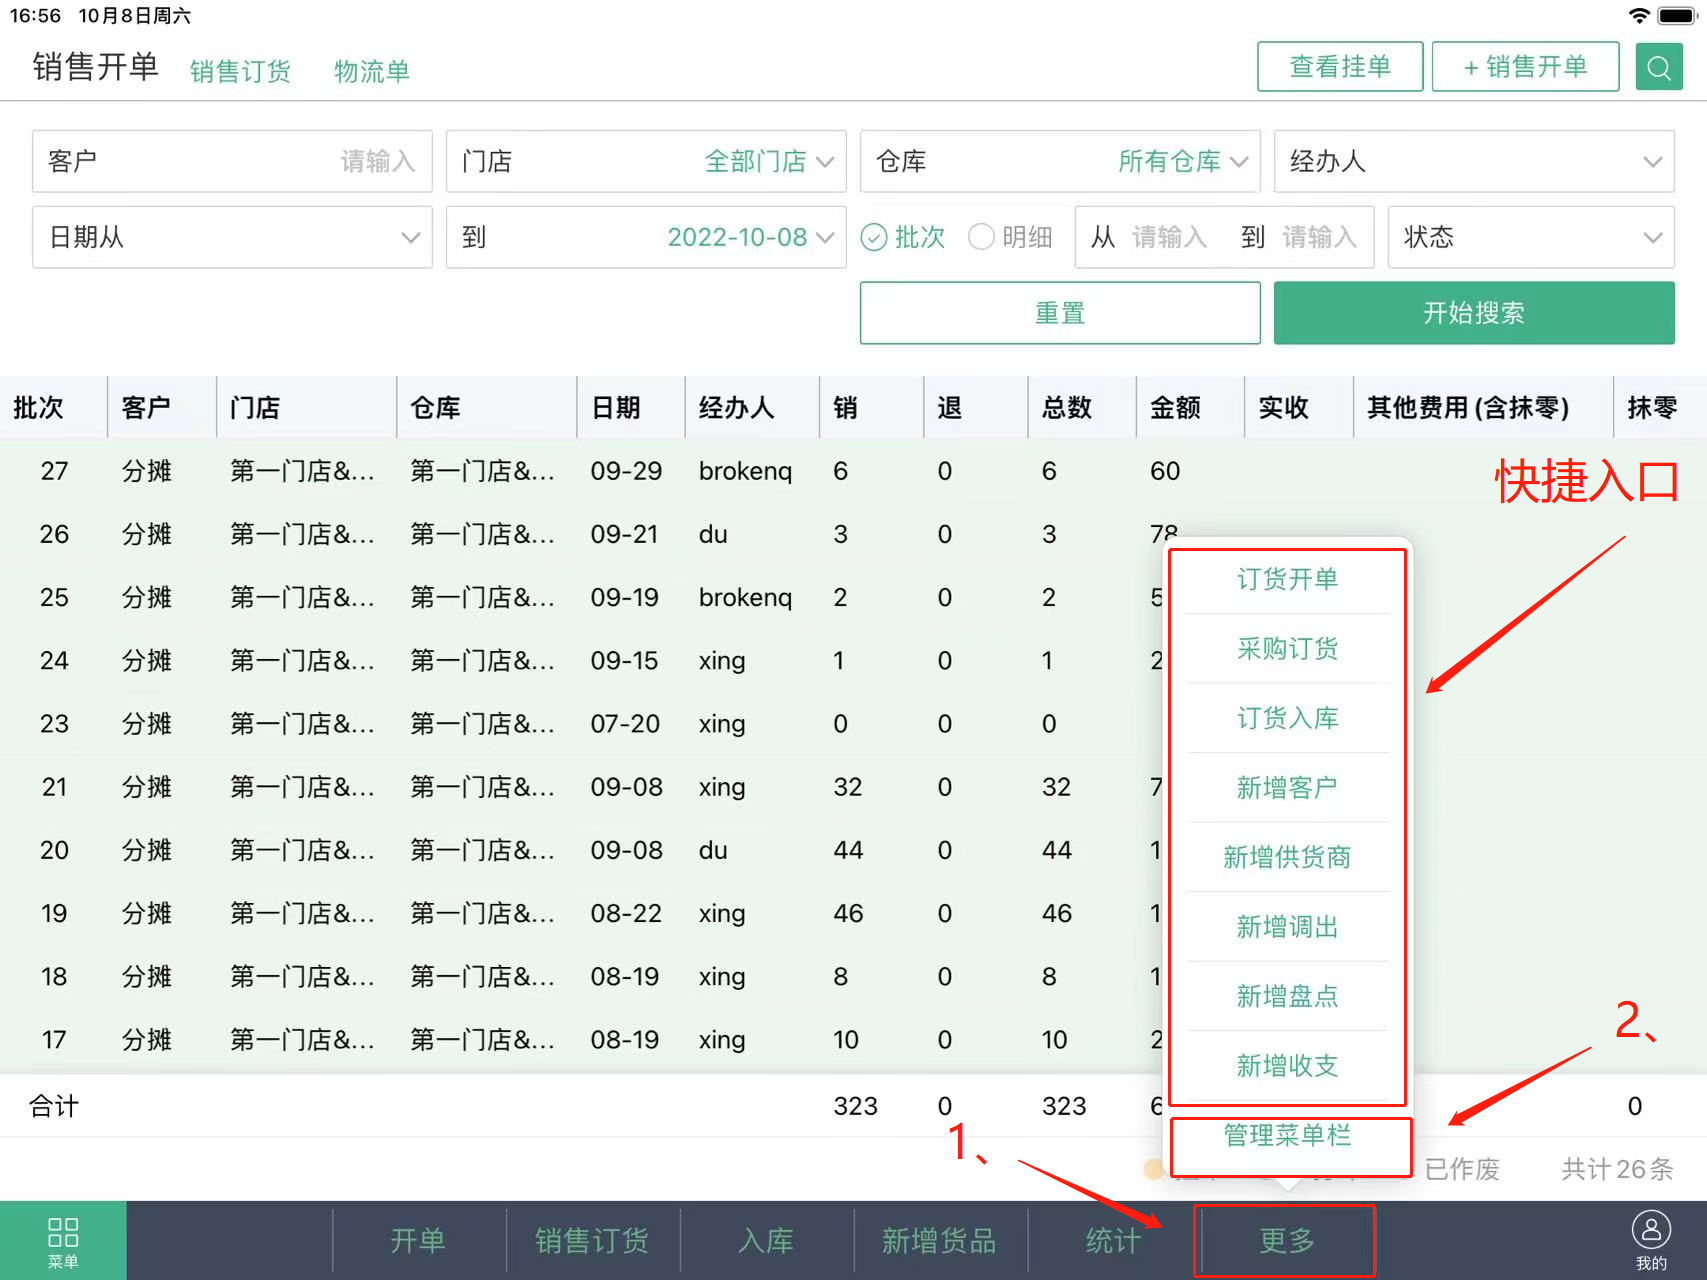The width and height of the screenshot is (1707, 1280).
Task: Tap brokenq in the 09-29 row
Action: tap(745, 471)
